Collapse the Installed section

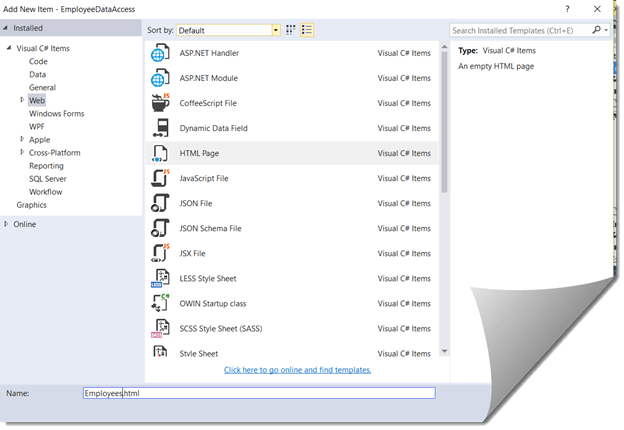point(6,28)
